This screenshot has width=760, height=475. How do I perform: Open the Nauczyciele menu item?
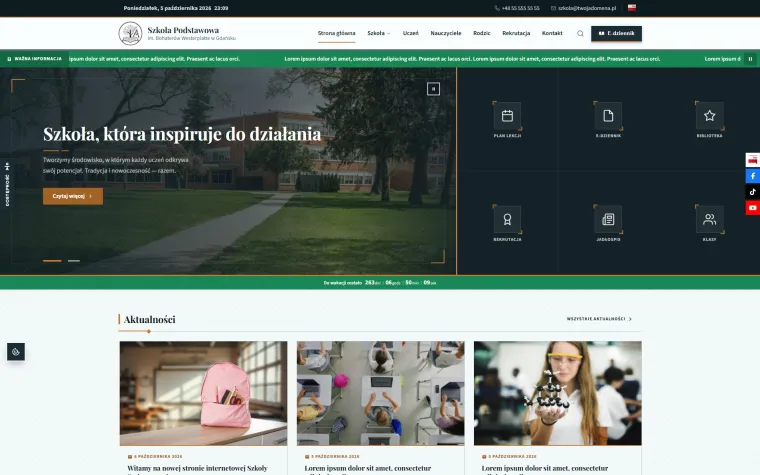pyautogui.click(x=446, y=33)
